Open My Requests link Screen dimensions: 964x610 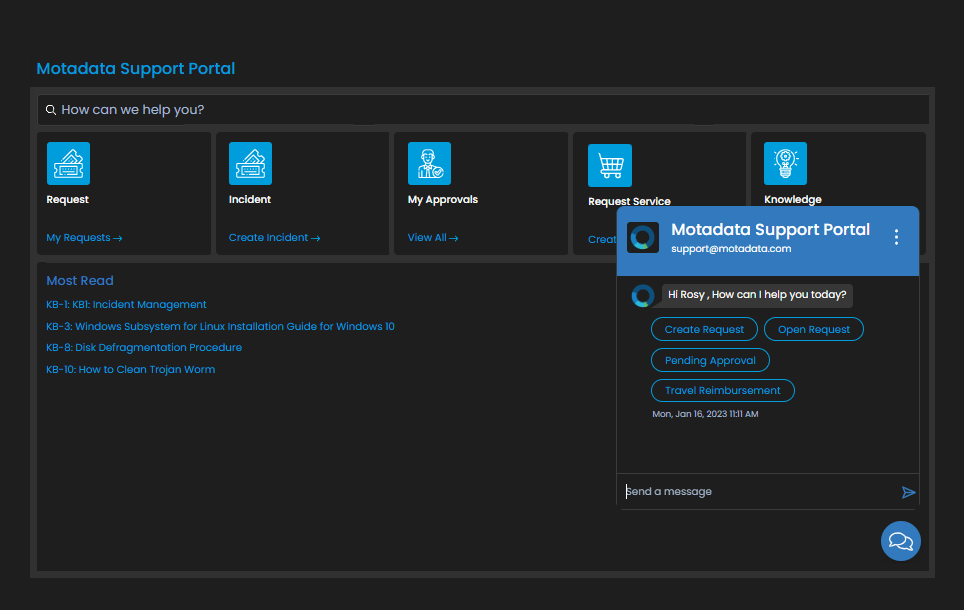(x=84, y=238)
